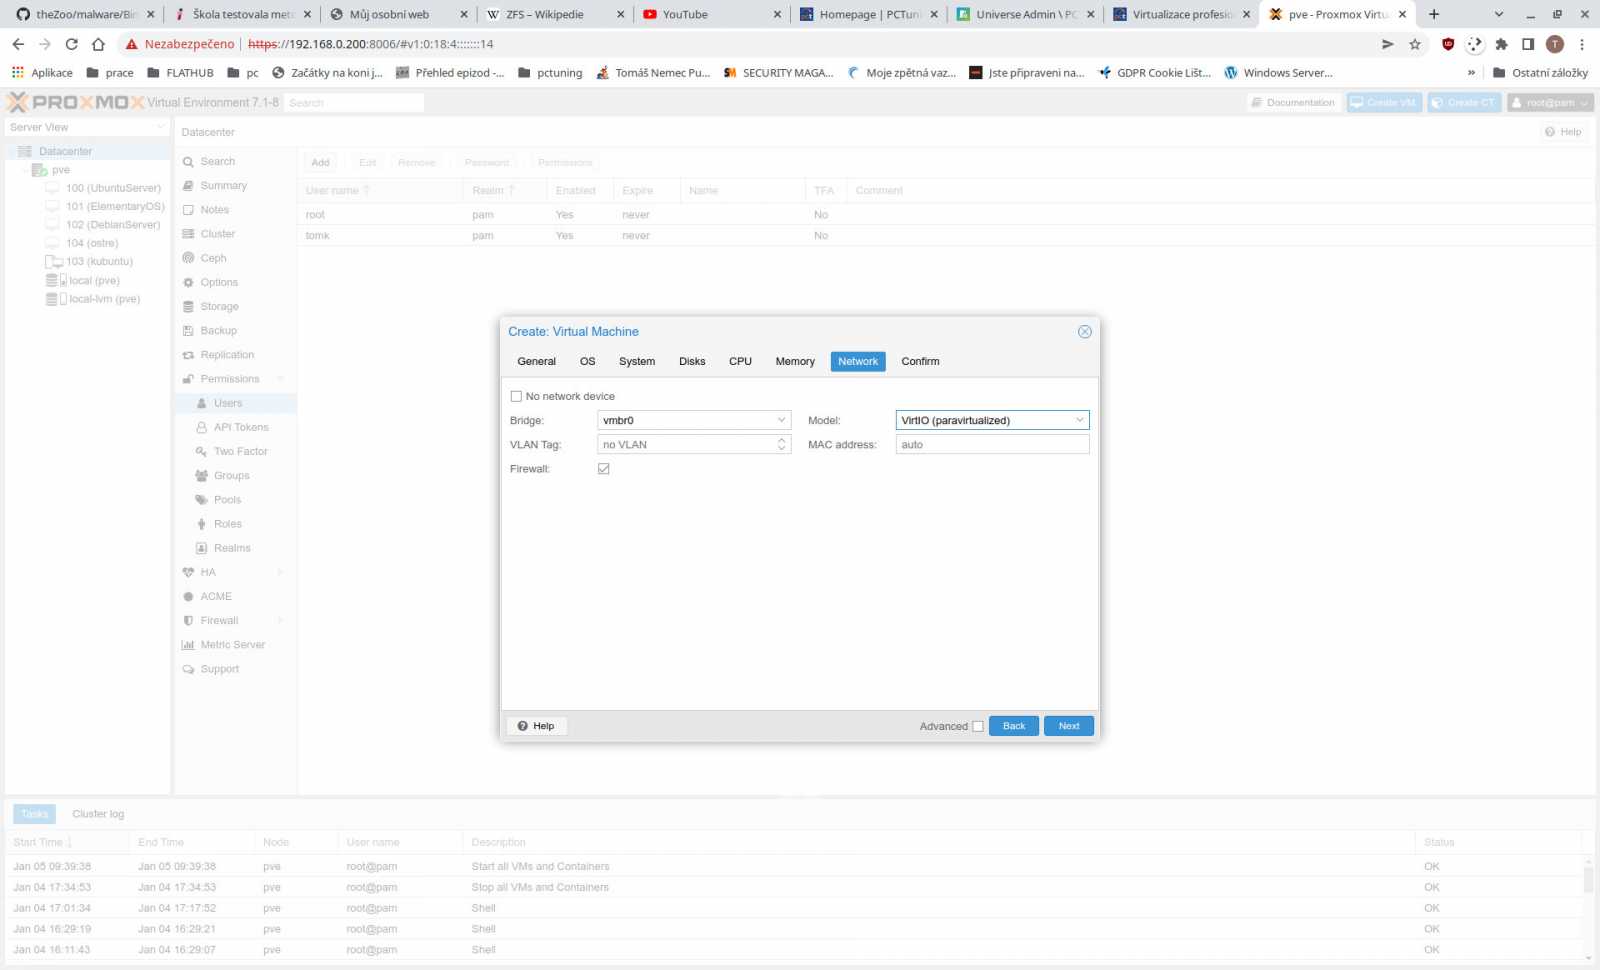Tick the No network device checkbox

(x=516, y=397)
